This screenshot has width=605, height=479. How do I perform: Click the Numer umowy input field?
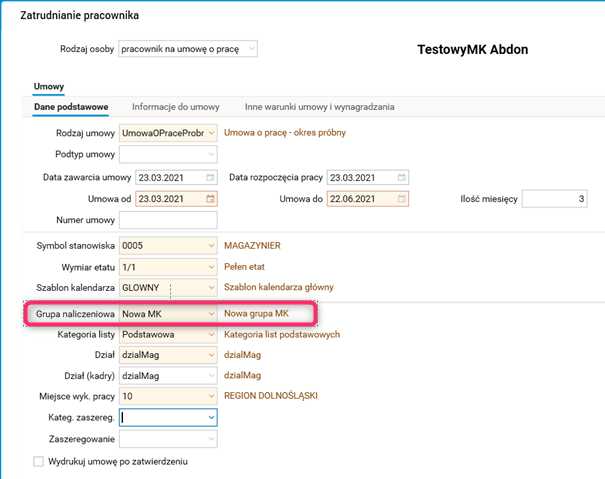tap(168, 220)
